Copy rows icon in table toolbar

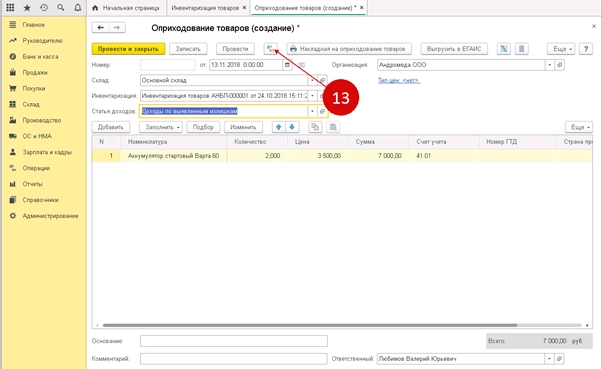315,127
